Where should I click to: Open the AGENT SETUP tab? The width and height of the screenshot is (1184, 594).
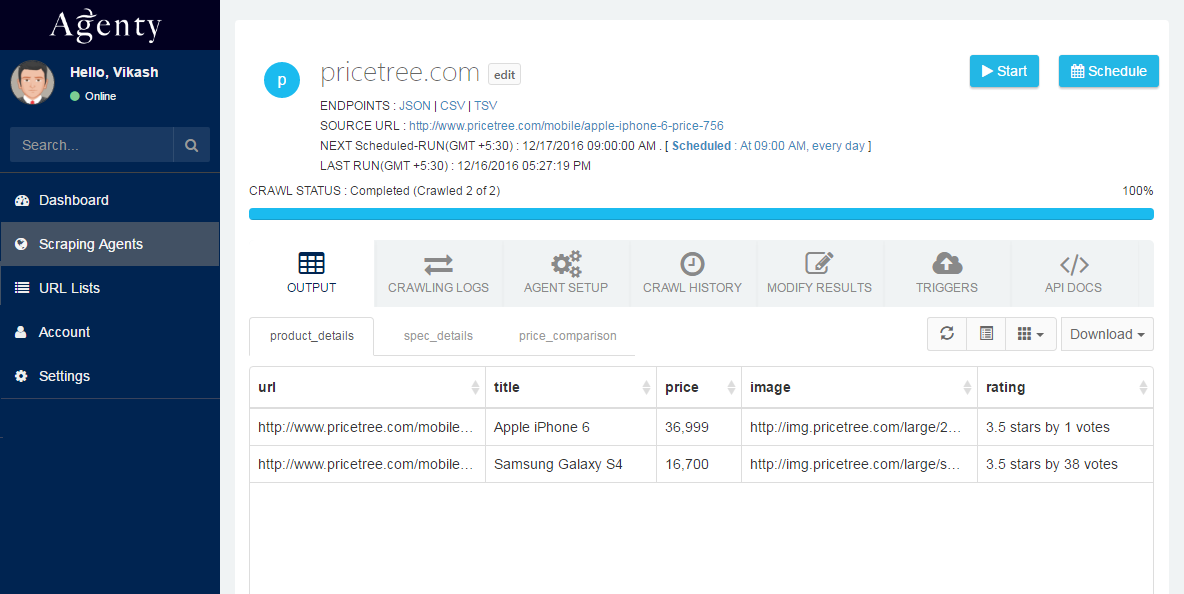[x=566, y=273]
